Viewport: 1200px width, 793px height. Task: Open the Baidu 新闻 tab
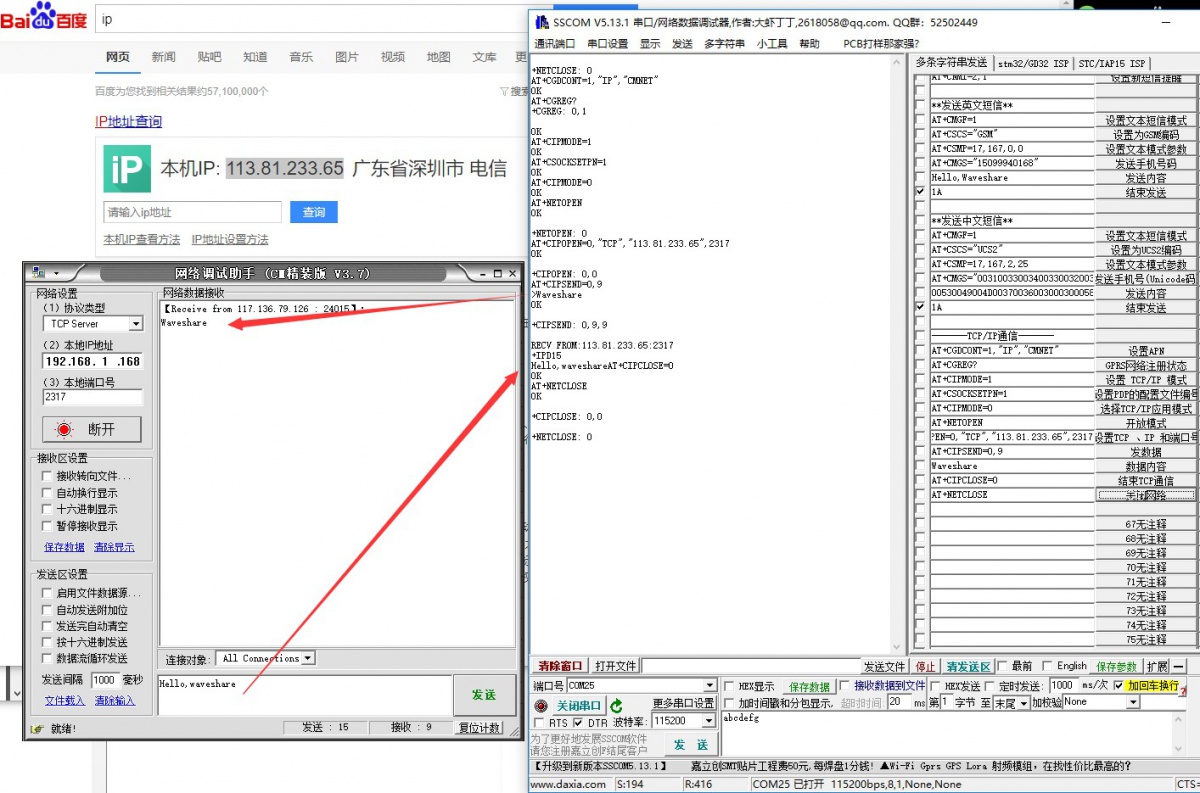(x=163, y=57)
